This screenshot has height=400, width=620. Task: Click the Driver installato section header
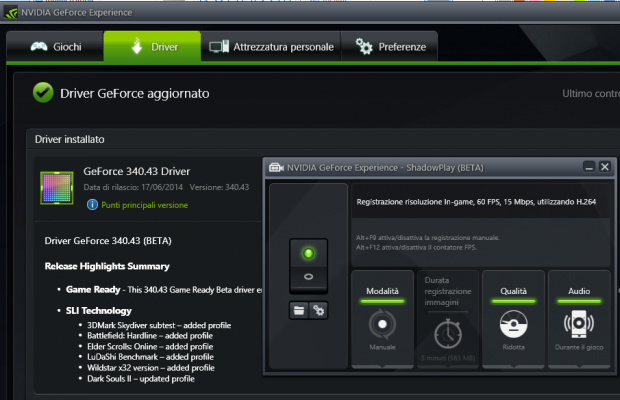pos(70,139)
